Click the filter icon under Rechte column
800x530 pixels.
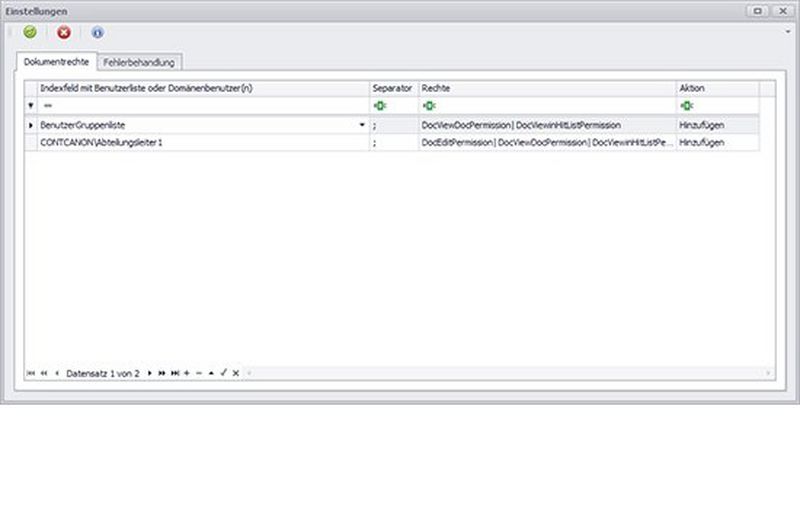click(x=428, y=105)
